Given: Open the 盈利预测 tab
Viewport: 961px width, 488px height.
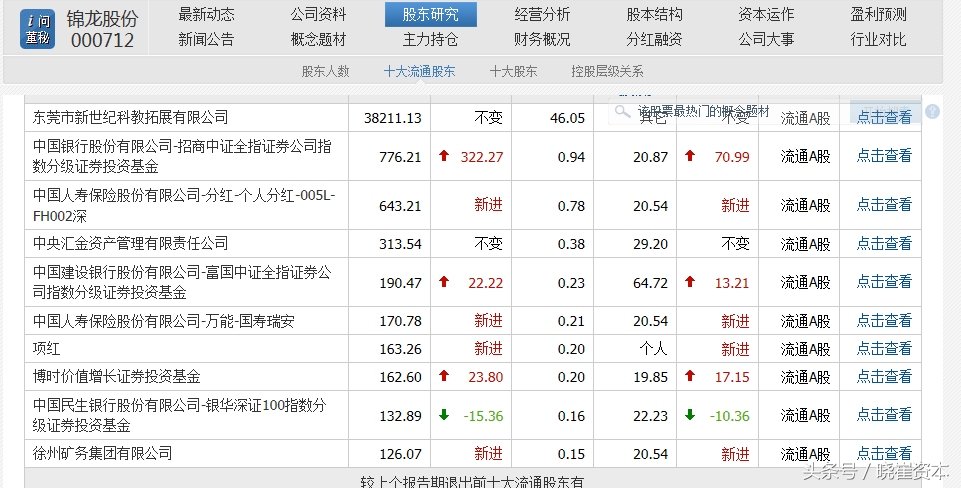Looking at the screenshot, I should click(878, 15).
